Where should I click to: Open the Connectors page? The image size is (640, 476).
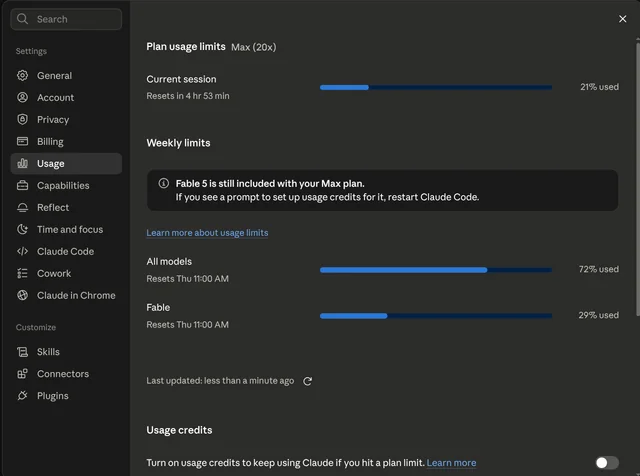point(66,374)
